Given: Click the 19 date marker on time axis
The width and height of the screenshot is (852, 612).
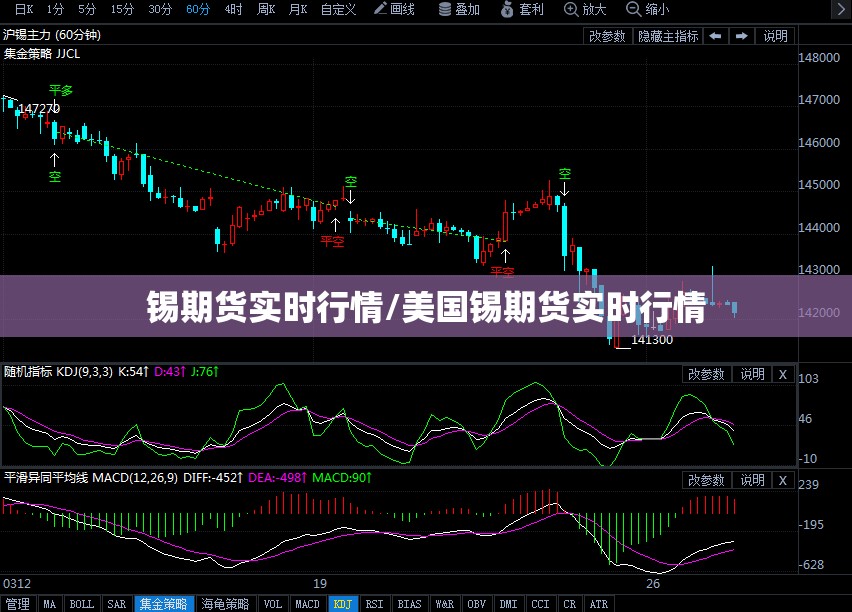Looking at the screenshot, I should pos(320,584).
